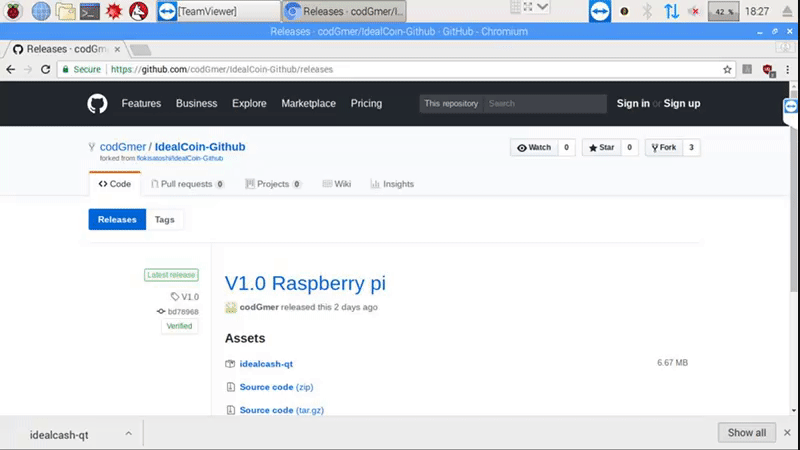The height and width of the screenshot is (450, 800).
Task: Launch the web browser globe icon in taskbar
Action: [41, 11]
